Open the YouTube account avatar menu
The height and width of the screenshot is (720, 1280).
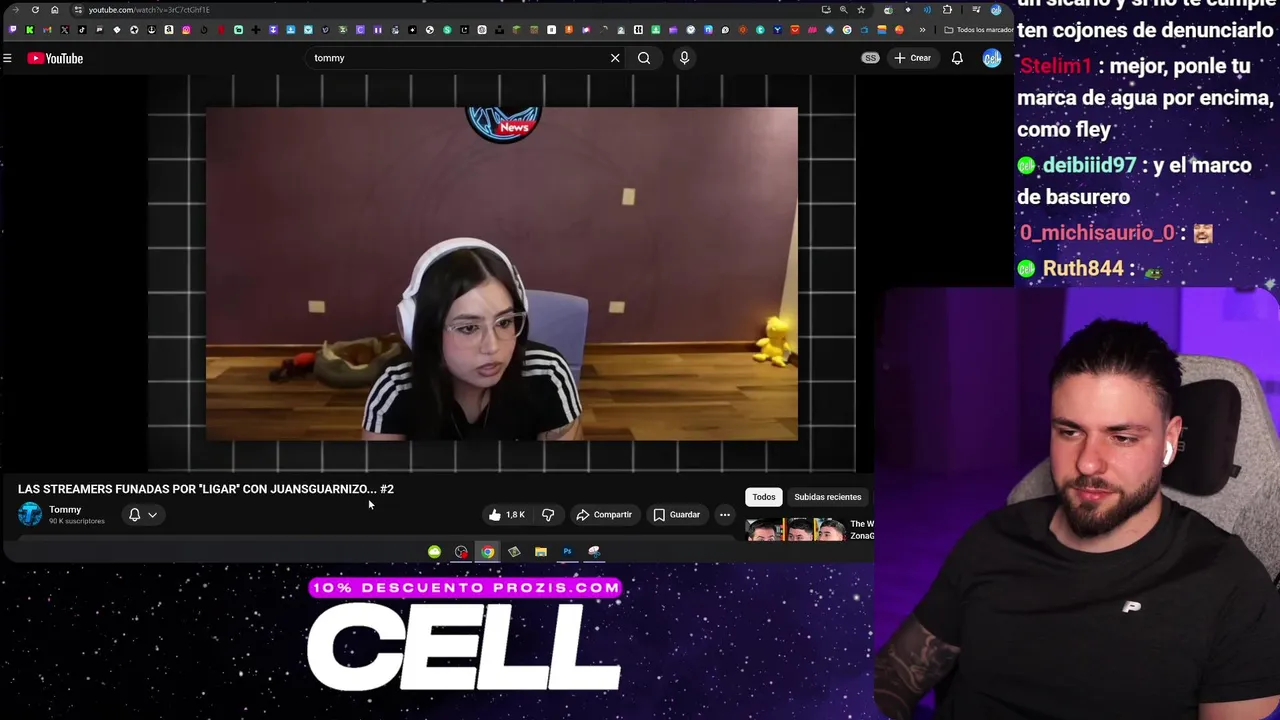(992, 58)
